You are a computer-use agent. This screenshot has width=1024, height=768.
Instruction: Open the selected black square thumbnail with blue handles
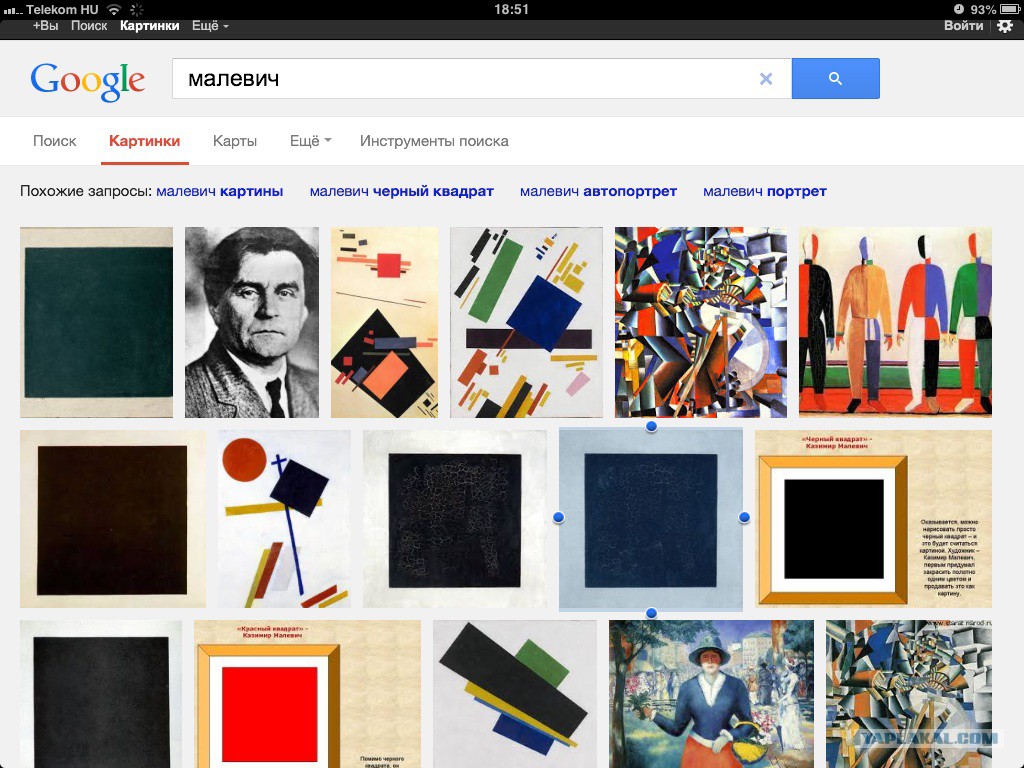651,519
